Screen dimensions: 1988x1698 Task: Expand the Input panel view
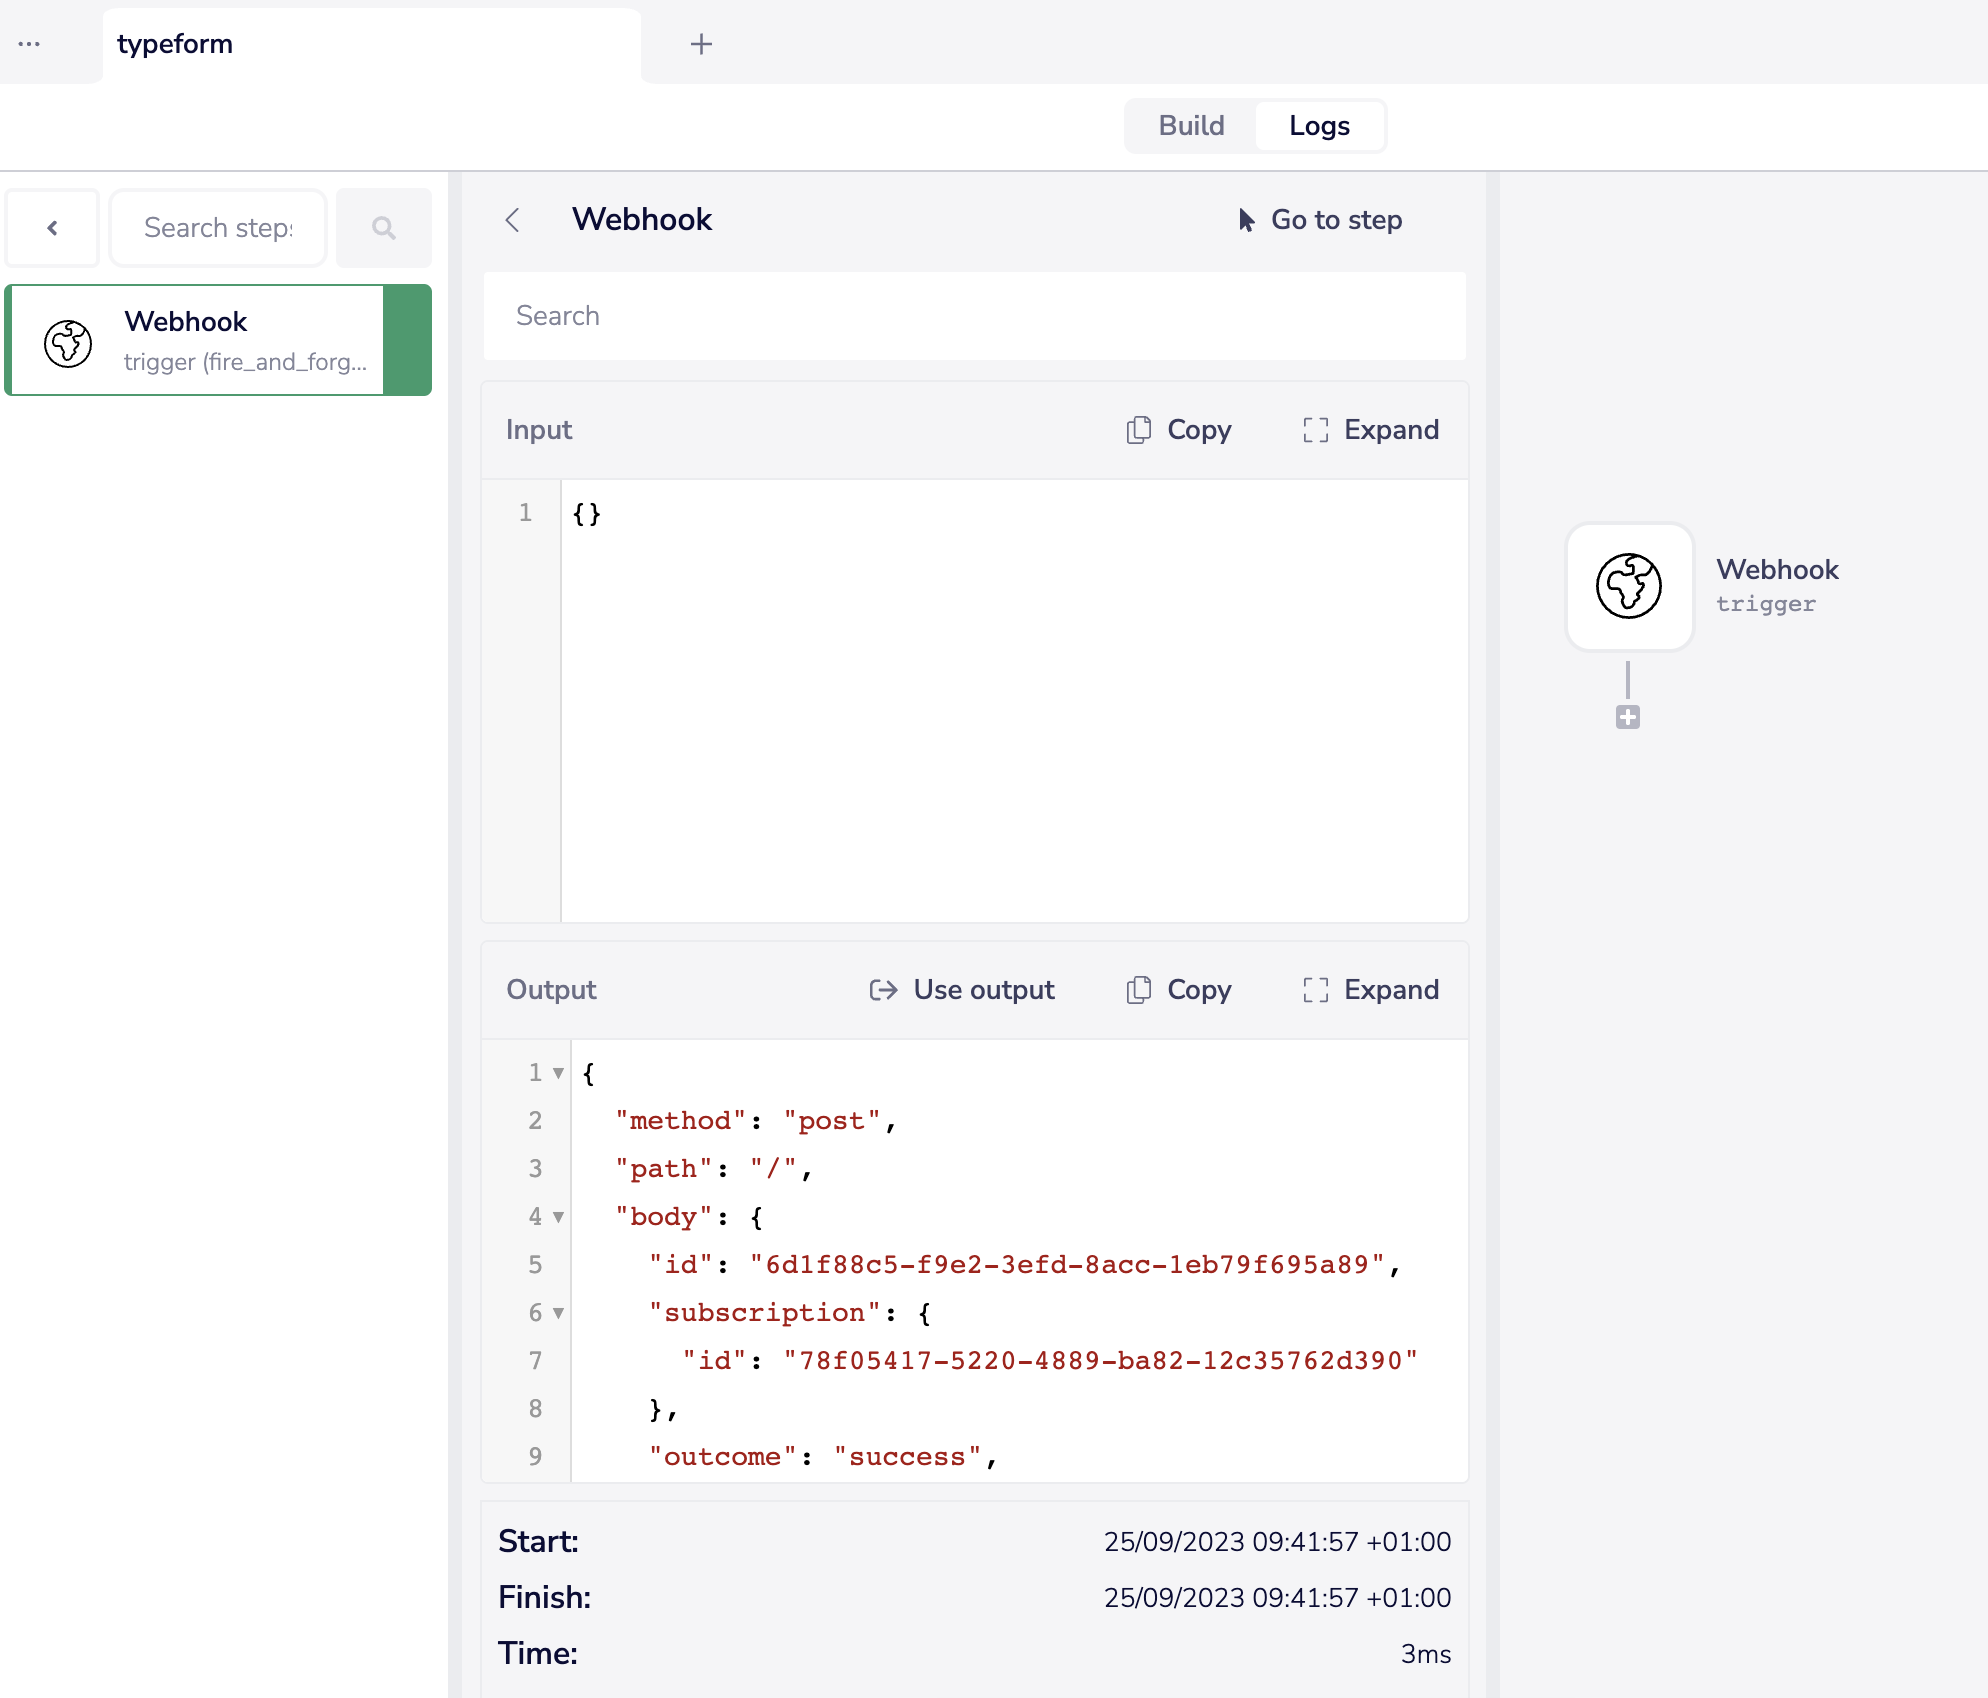coord(1371,429)
